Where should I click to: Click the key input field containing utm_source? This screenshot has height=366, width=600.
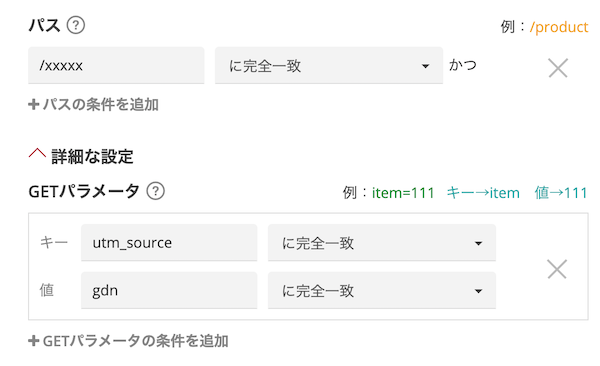click(x=169, y=243)
